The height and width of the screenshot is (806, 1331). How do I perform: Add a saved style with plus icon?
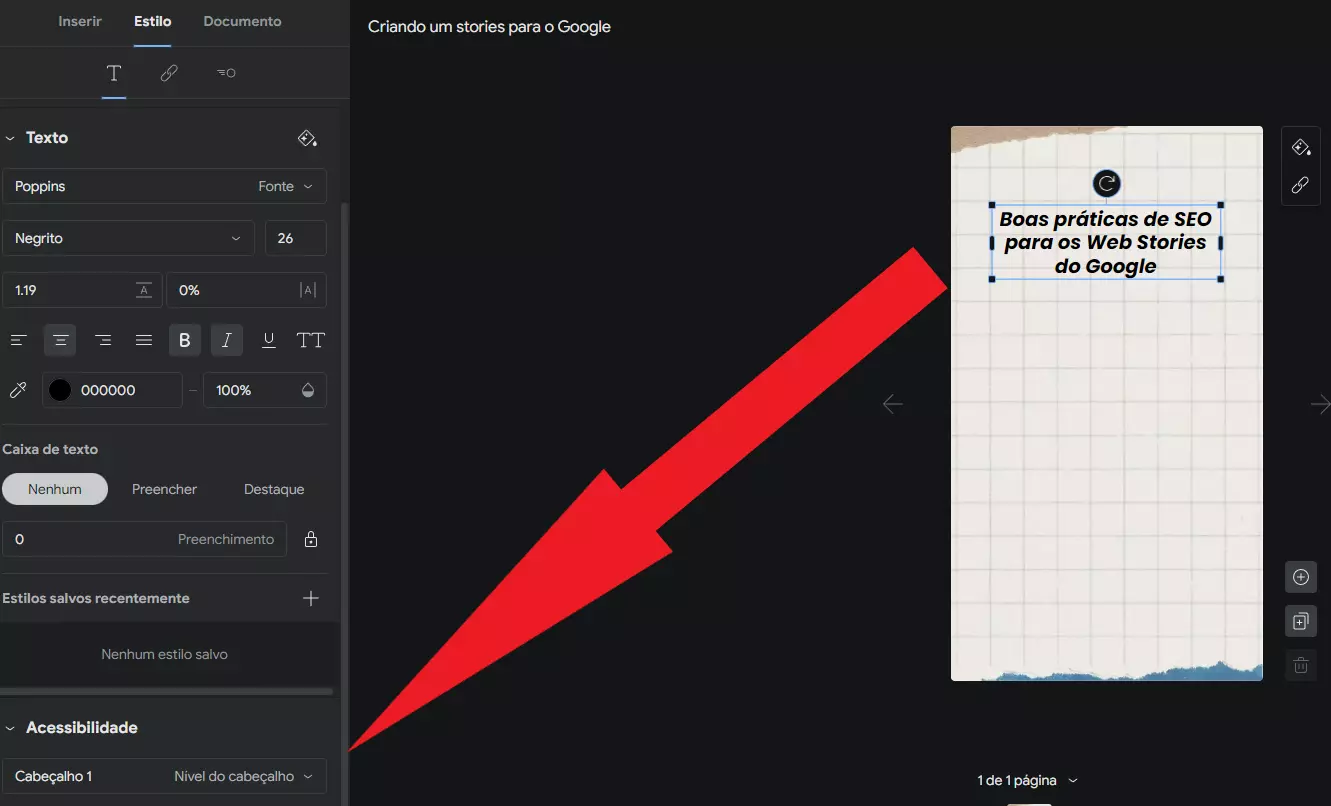pos(311,598)
